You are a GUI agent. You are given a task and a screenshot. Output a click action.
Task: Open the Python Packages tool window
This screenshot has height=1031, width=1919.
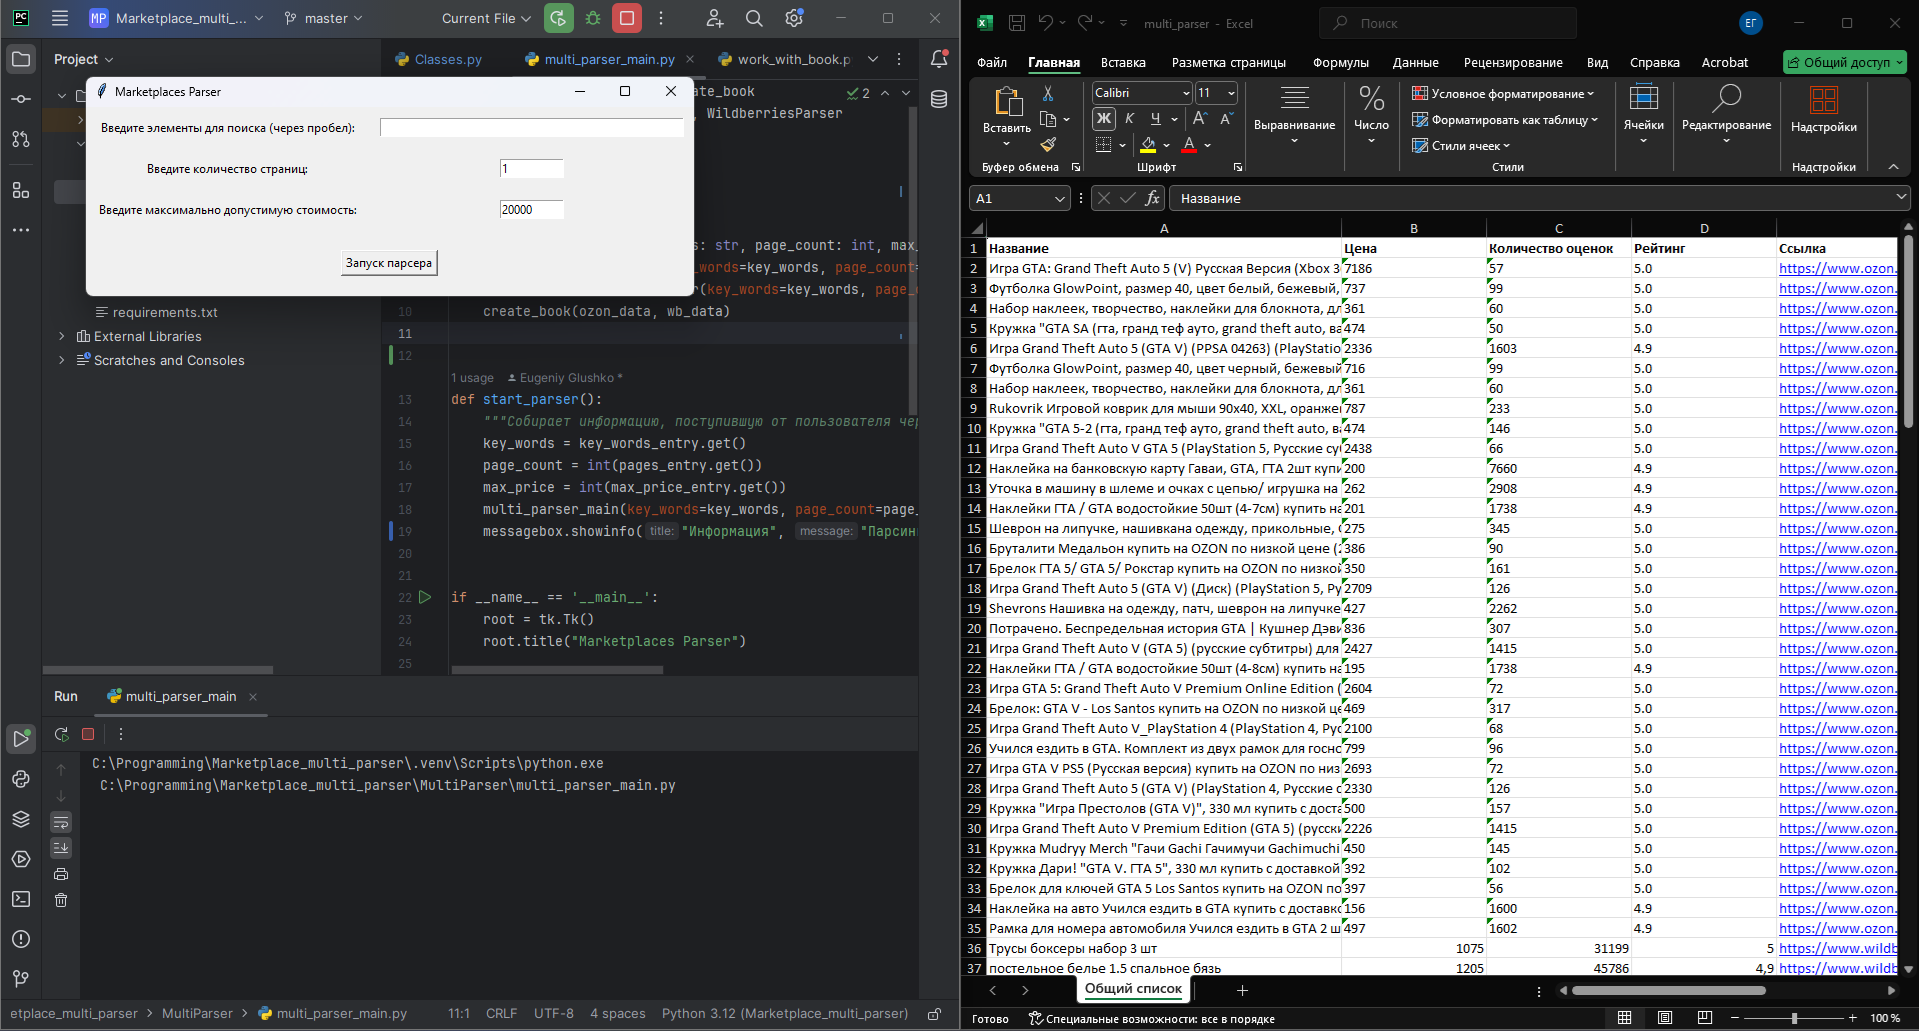(x=21, y=819)
